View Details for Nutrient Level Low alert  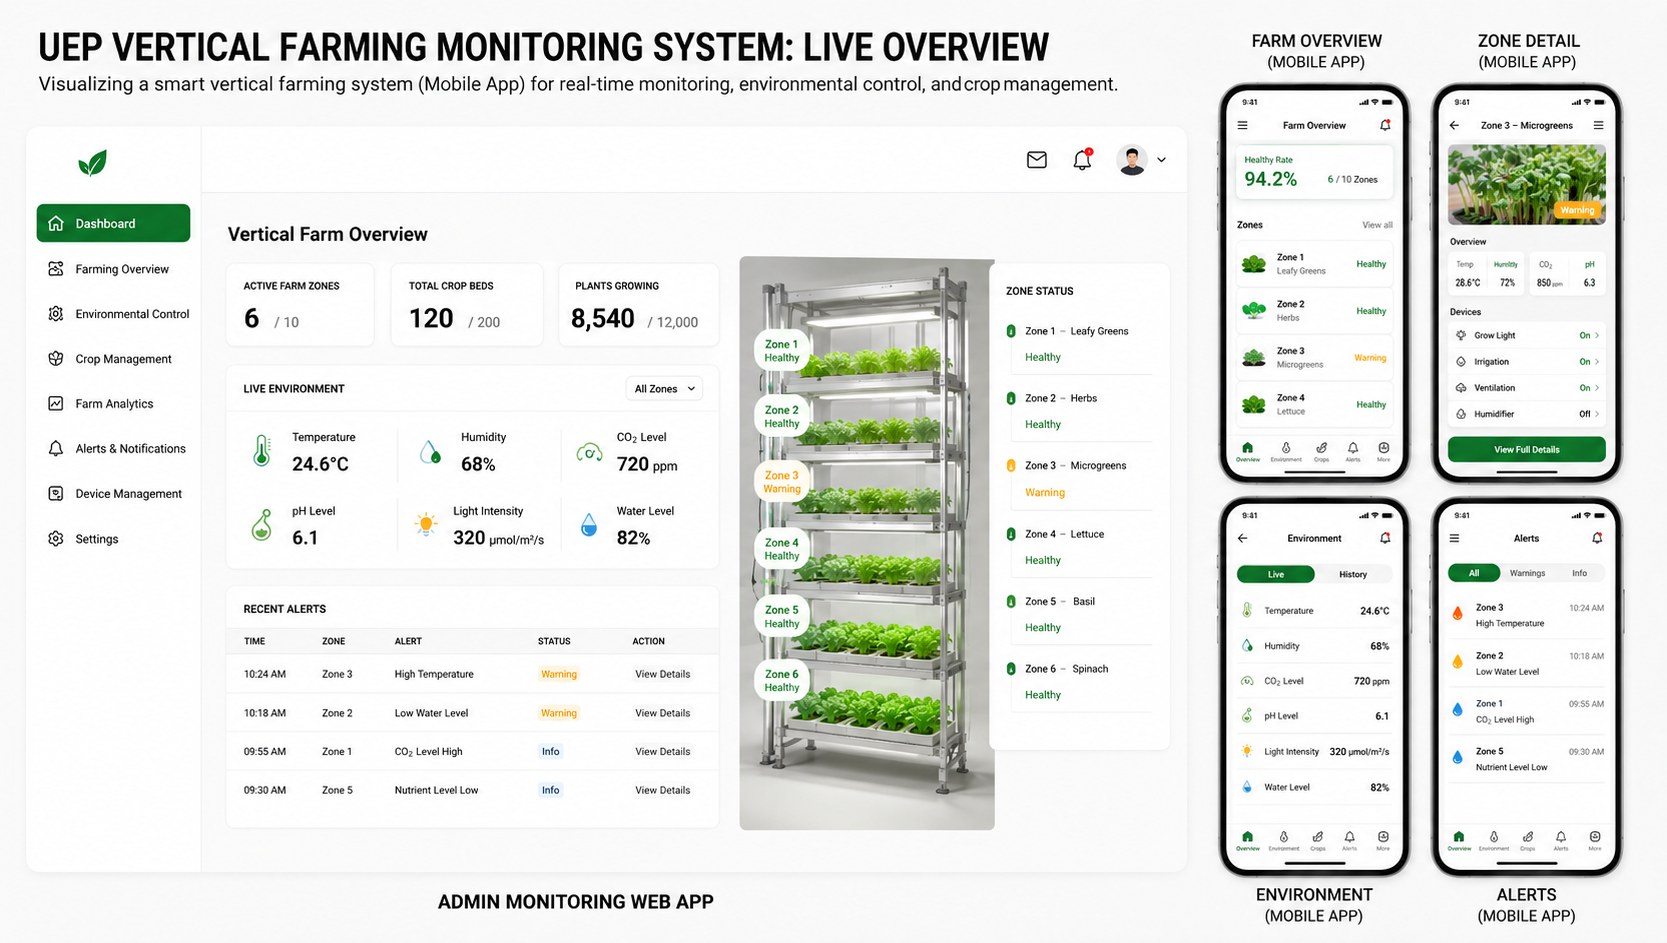point(663,790)
